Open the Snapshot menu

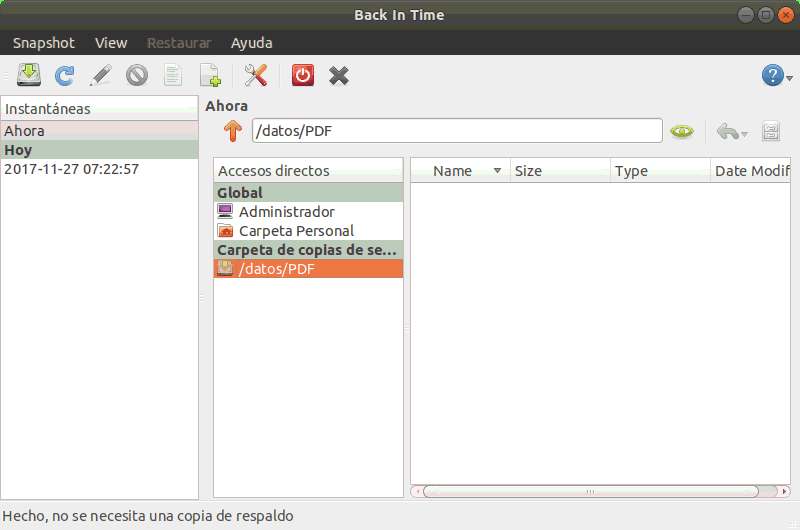click(44, 43)
